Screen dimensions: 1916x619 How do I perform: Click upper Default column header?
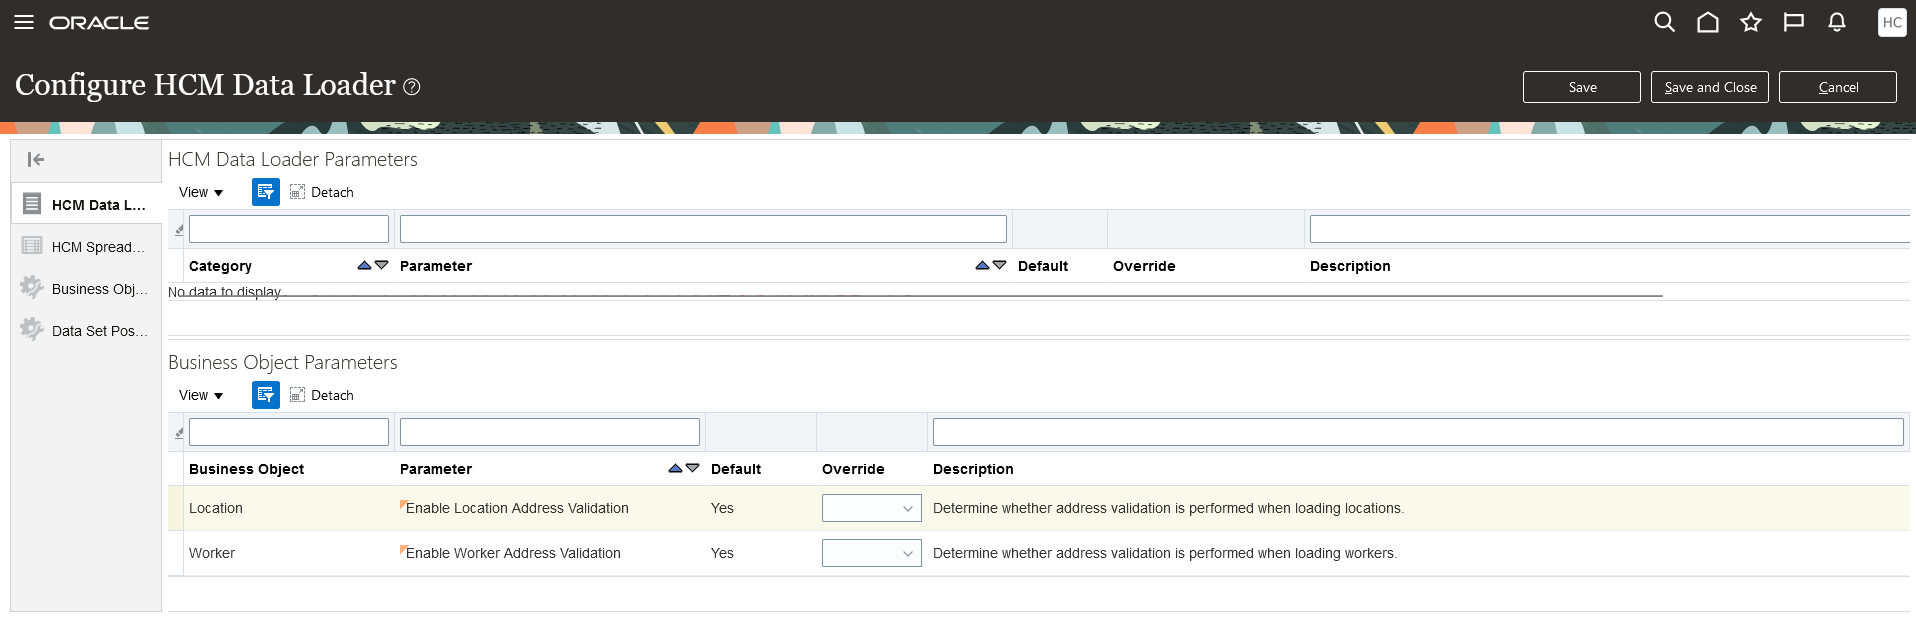click(1043, 266)
